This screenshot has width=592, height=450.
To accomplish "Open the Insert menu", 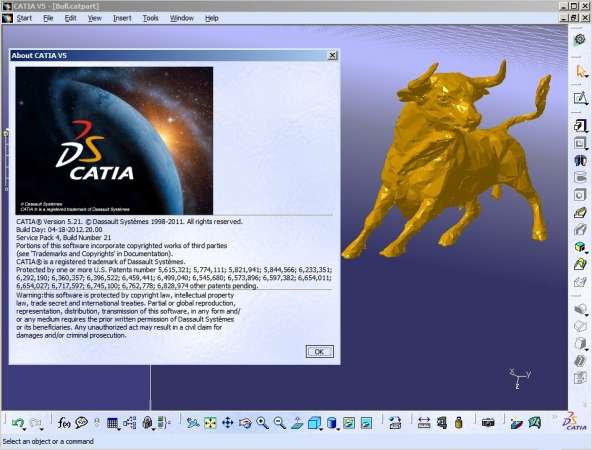I will [x=122, y=18].
